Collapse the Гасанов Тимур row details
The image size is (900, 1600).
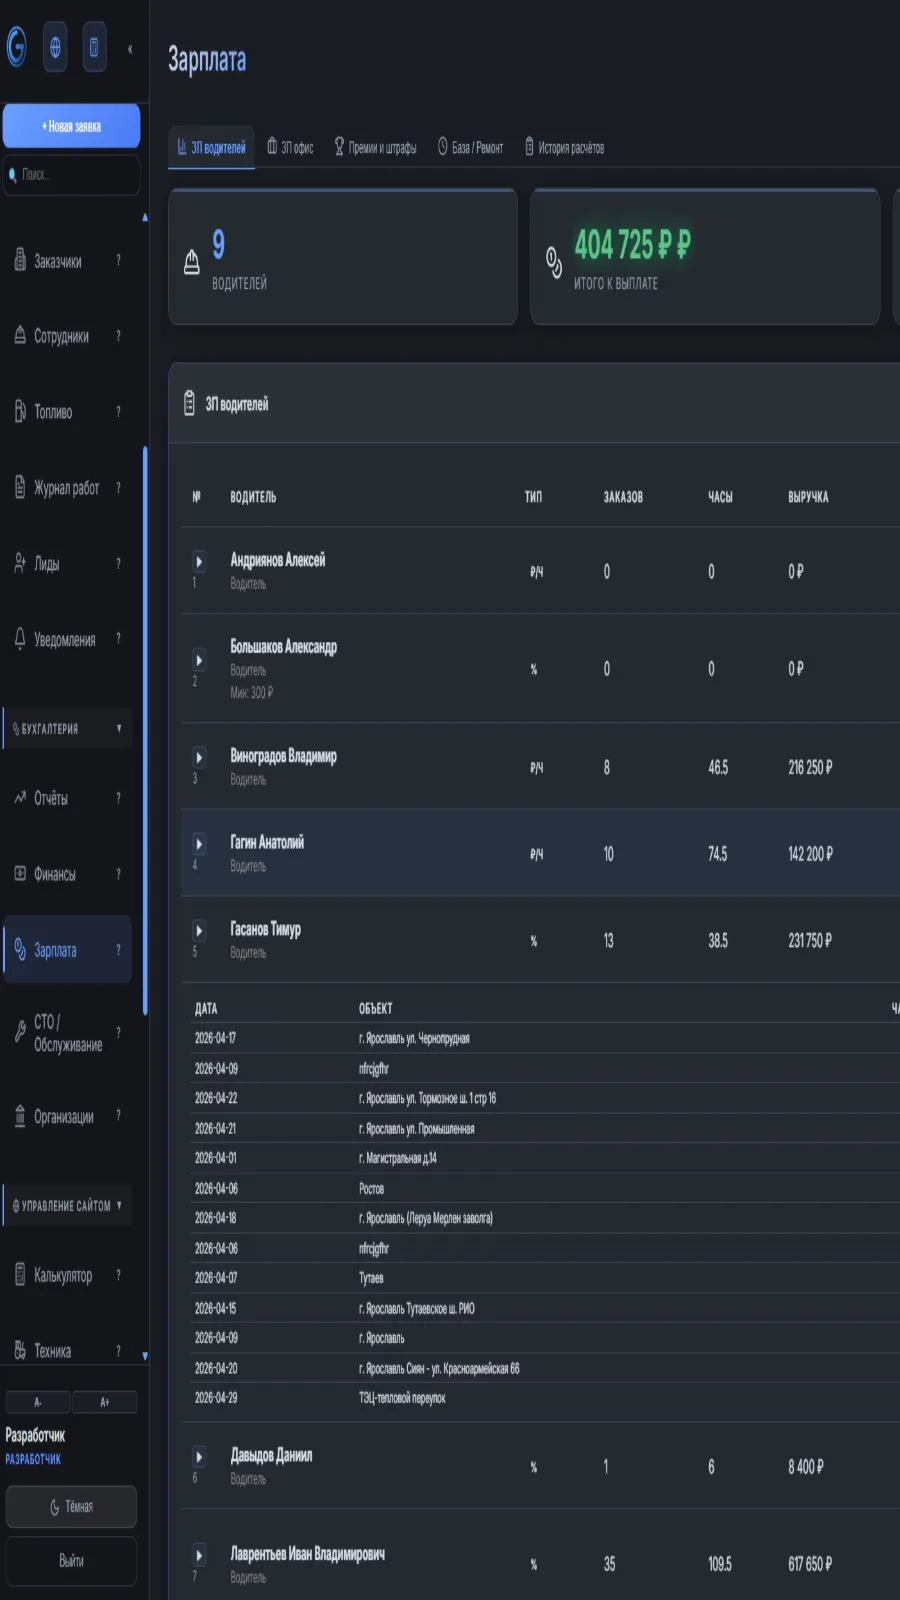point(199,931)
